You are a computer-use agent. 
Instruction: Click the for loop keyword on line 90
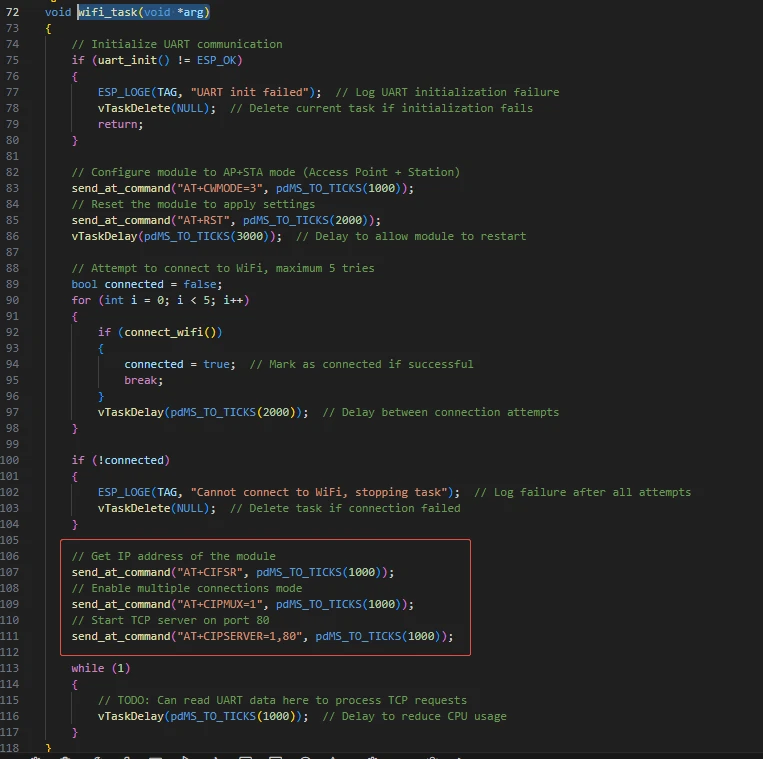pos(81,300)
